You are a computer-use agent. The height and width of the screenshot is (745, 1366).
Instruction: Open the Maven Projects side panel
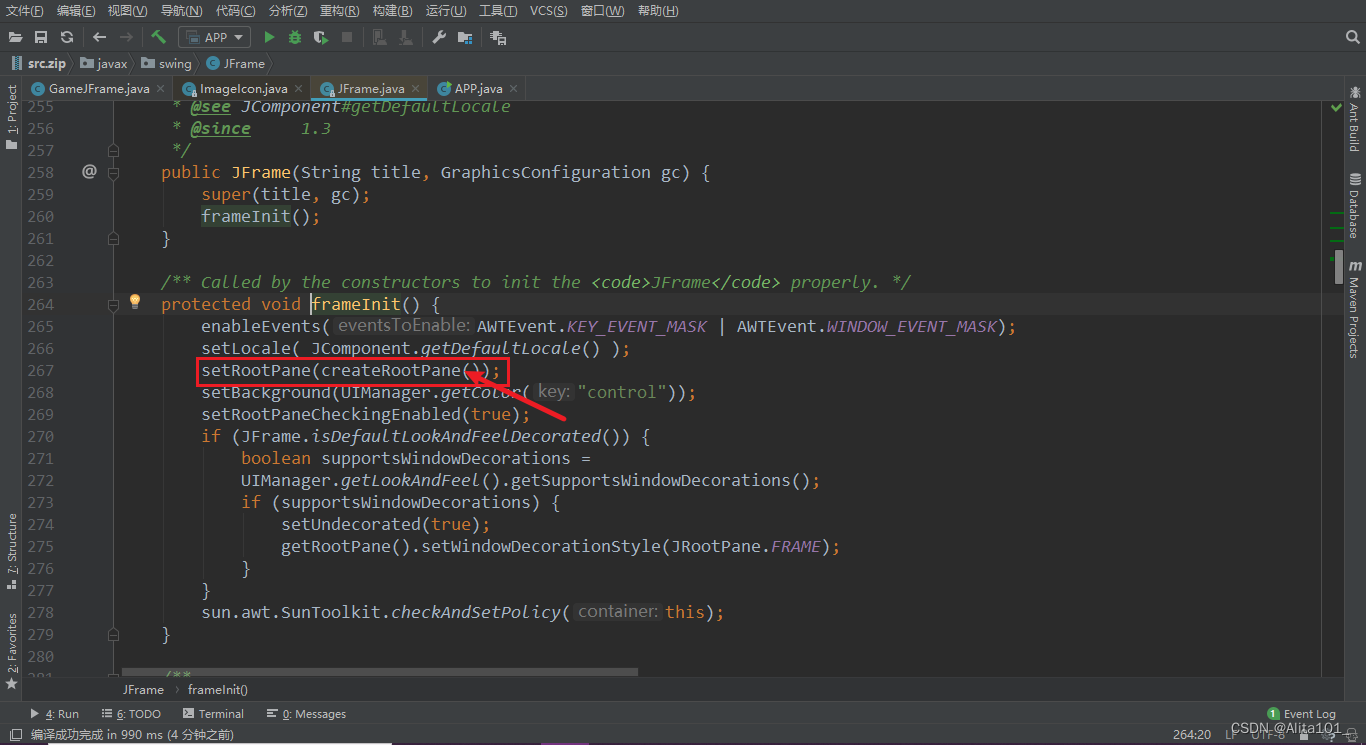(1354, 309)
